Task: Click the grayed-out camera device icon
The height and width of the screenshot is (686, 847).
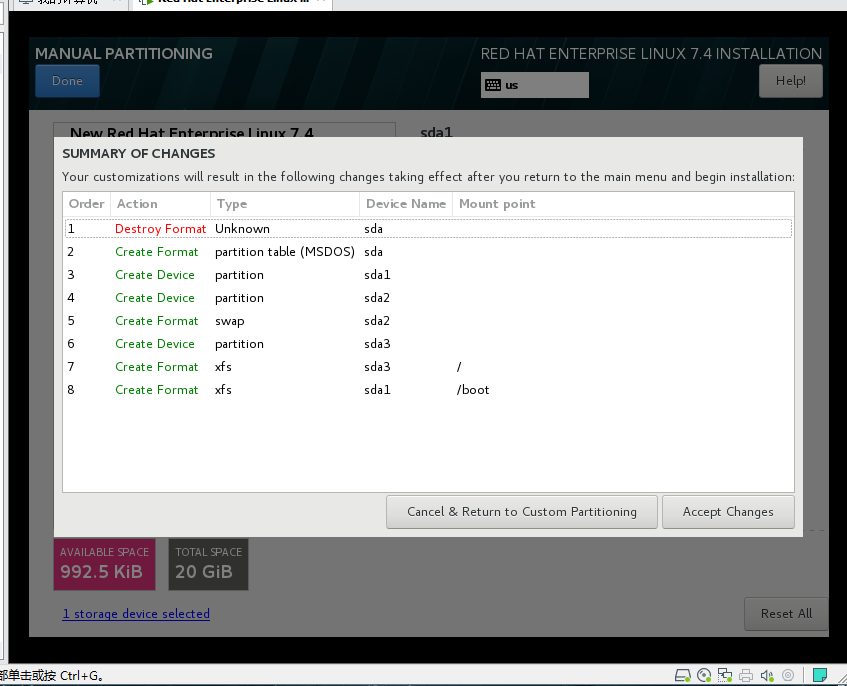Action: 788,675
